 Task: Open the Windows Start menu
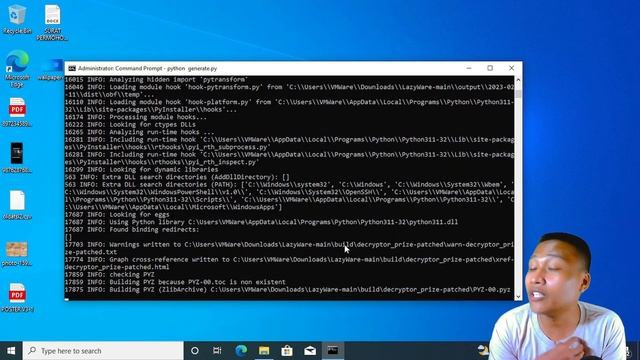[11, 351]
